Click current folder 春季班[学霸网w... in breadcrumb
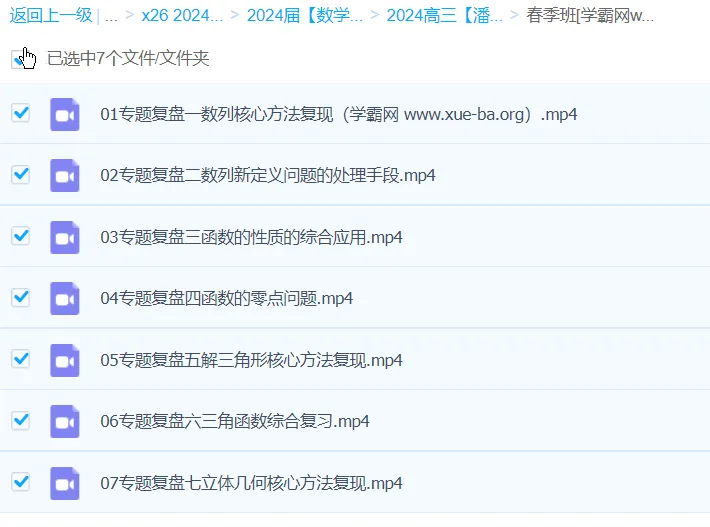 (590, 15)
